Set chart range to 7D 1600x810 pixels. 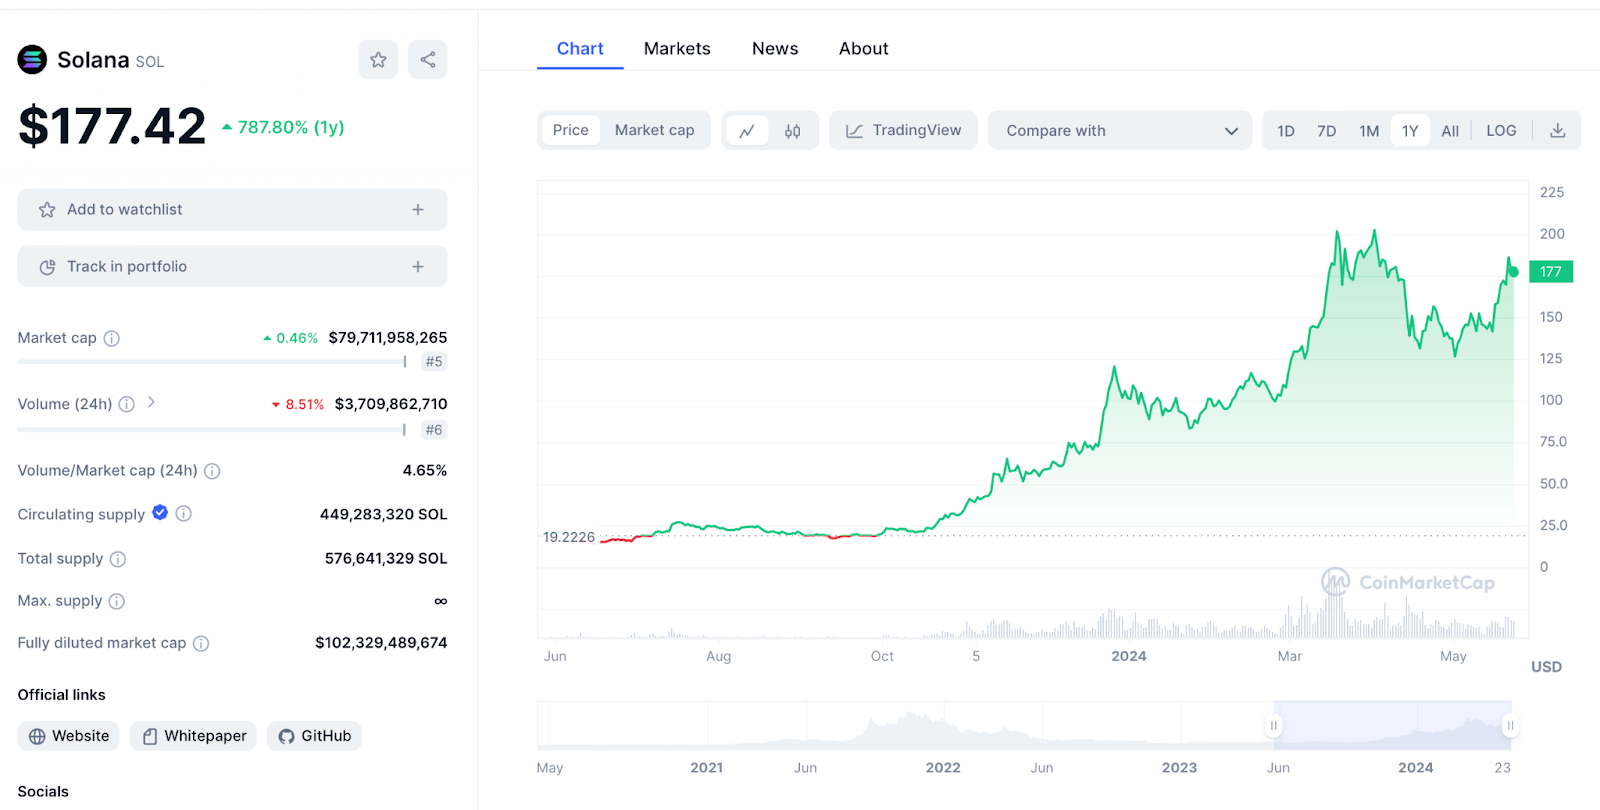click(x=1327, y=131)
